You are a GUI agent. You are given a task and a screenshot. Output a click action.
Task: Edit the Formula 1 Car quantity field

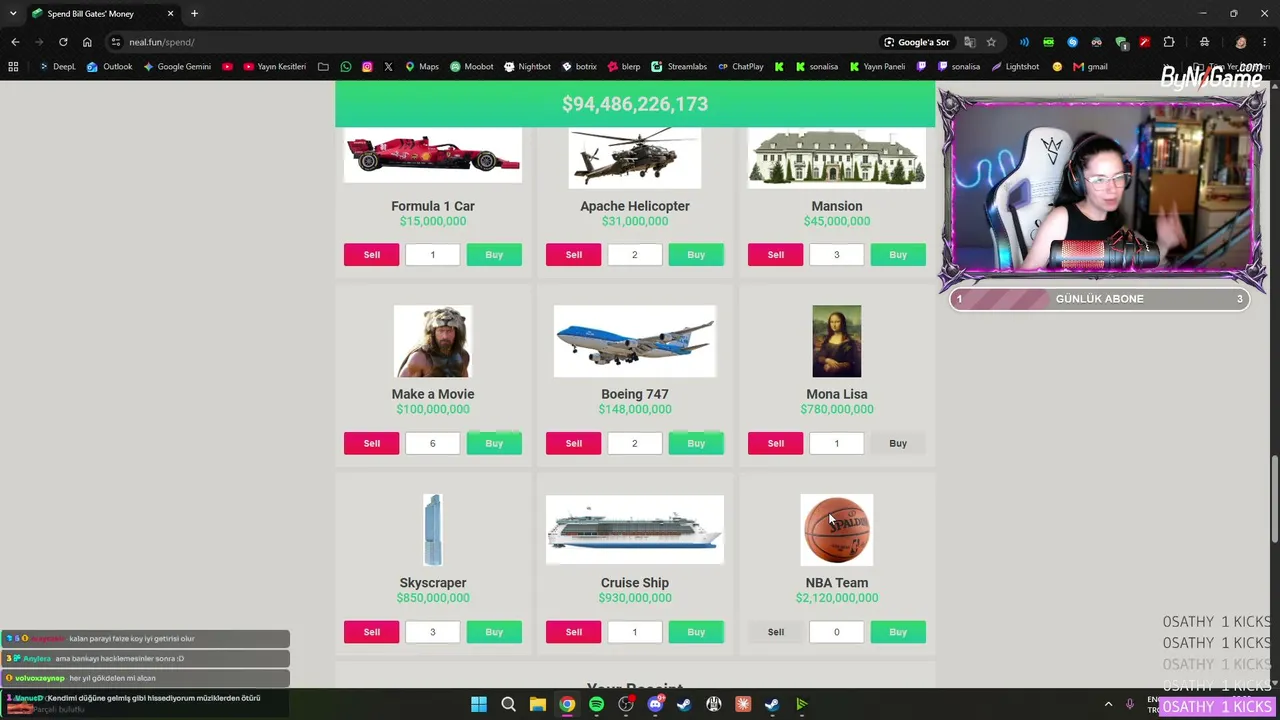(433, 255)
